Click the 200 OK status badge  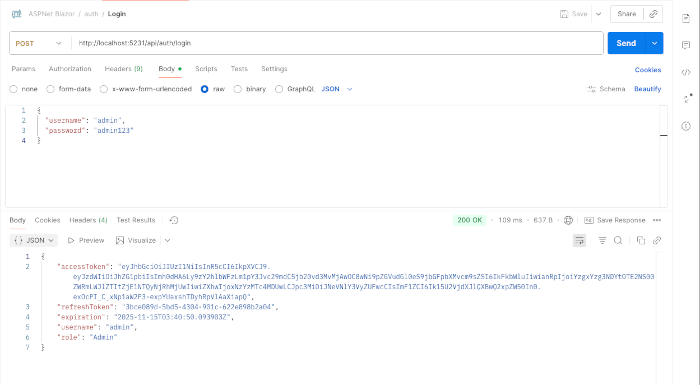pyautogui.click(x=470, y=220)
